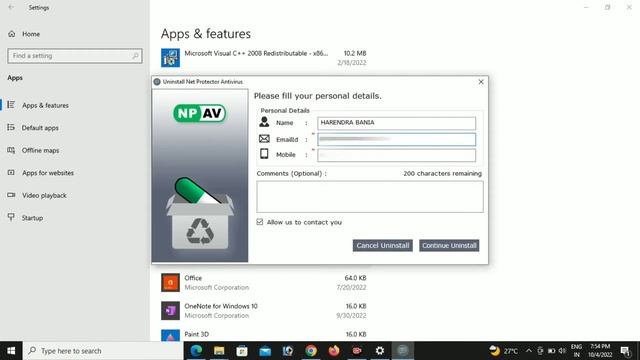Open File Explorer from taskbar

[219, 351]
